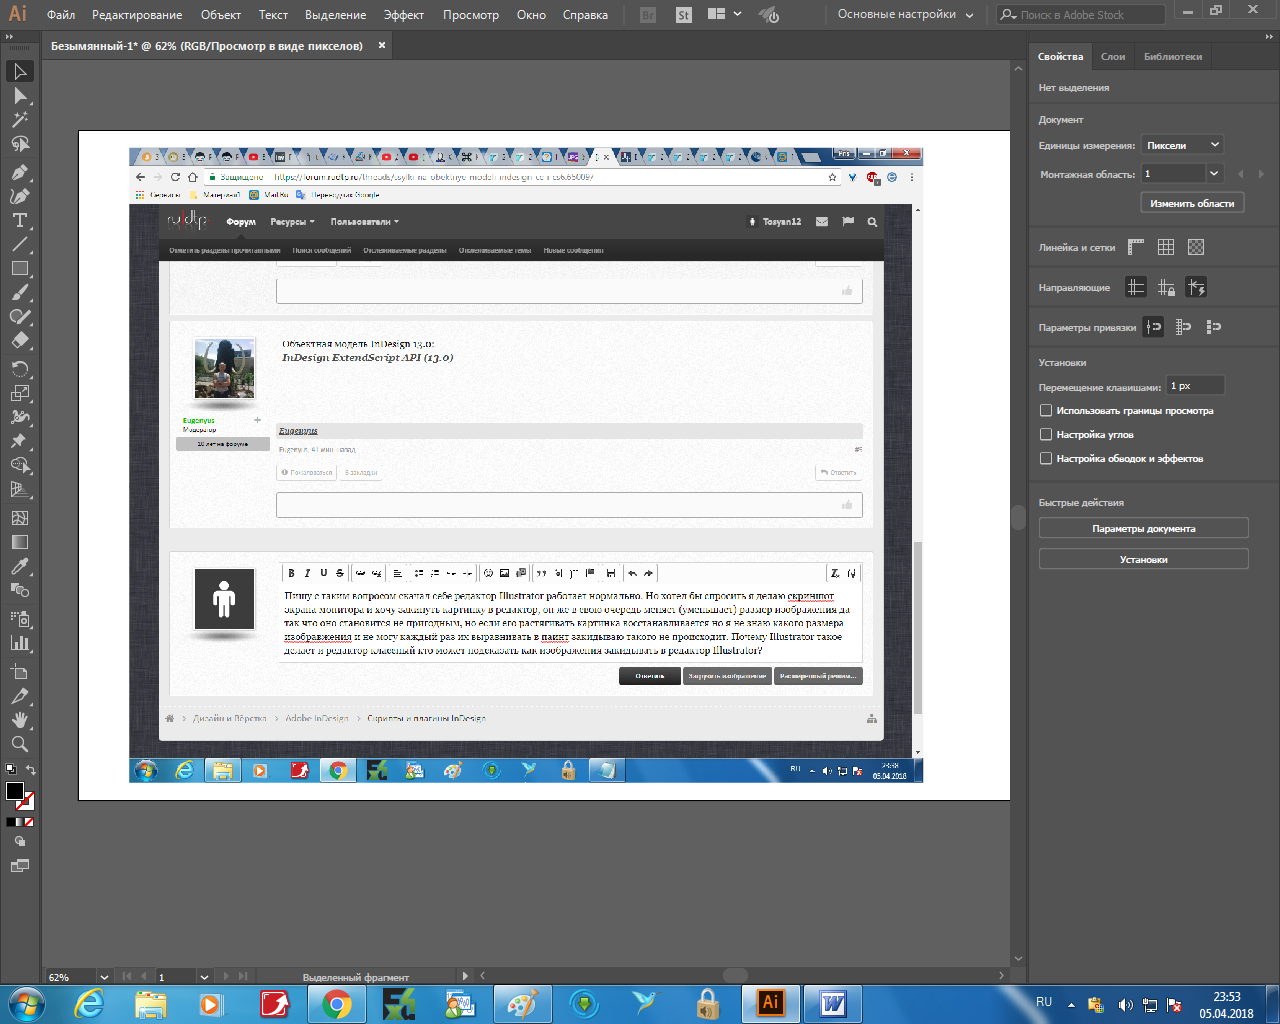Screen dimensions: 1280x1024
Task: Open artboard navigation dropdown in status bar
Action: [204, 977]
